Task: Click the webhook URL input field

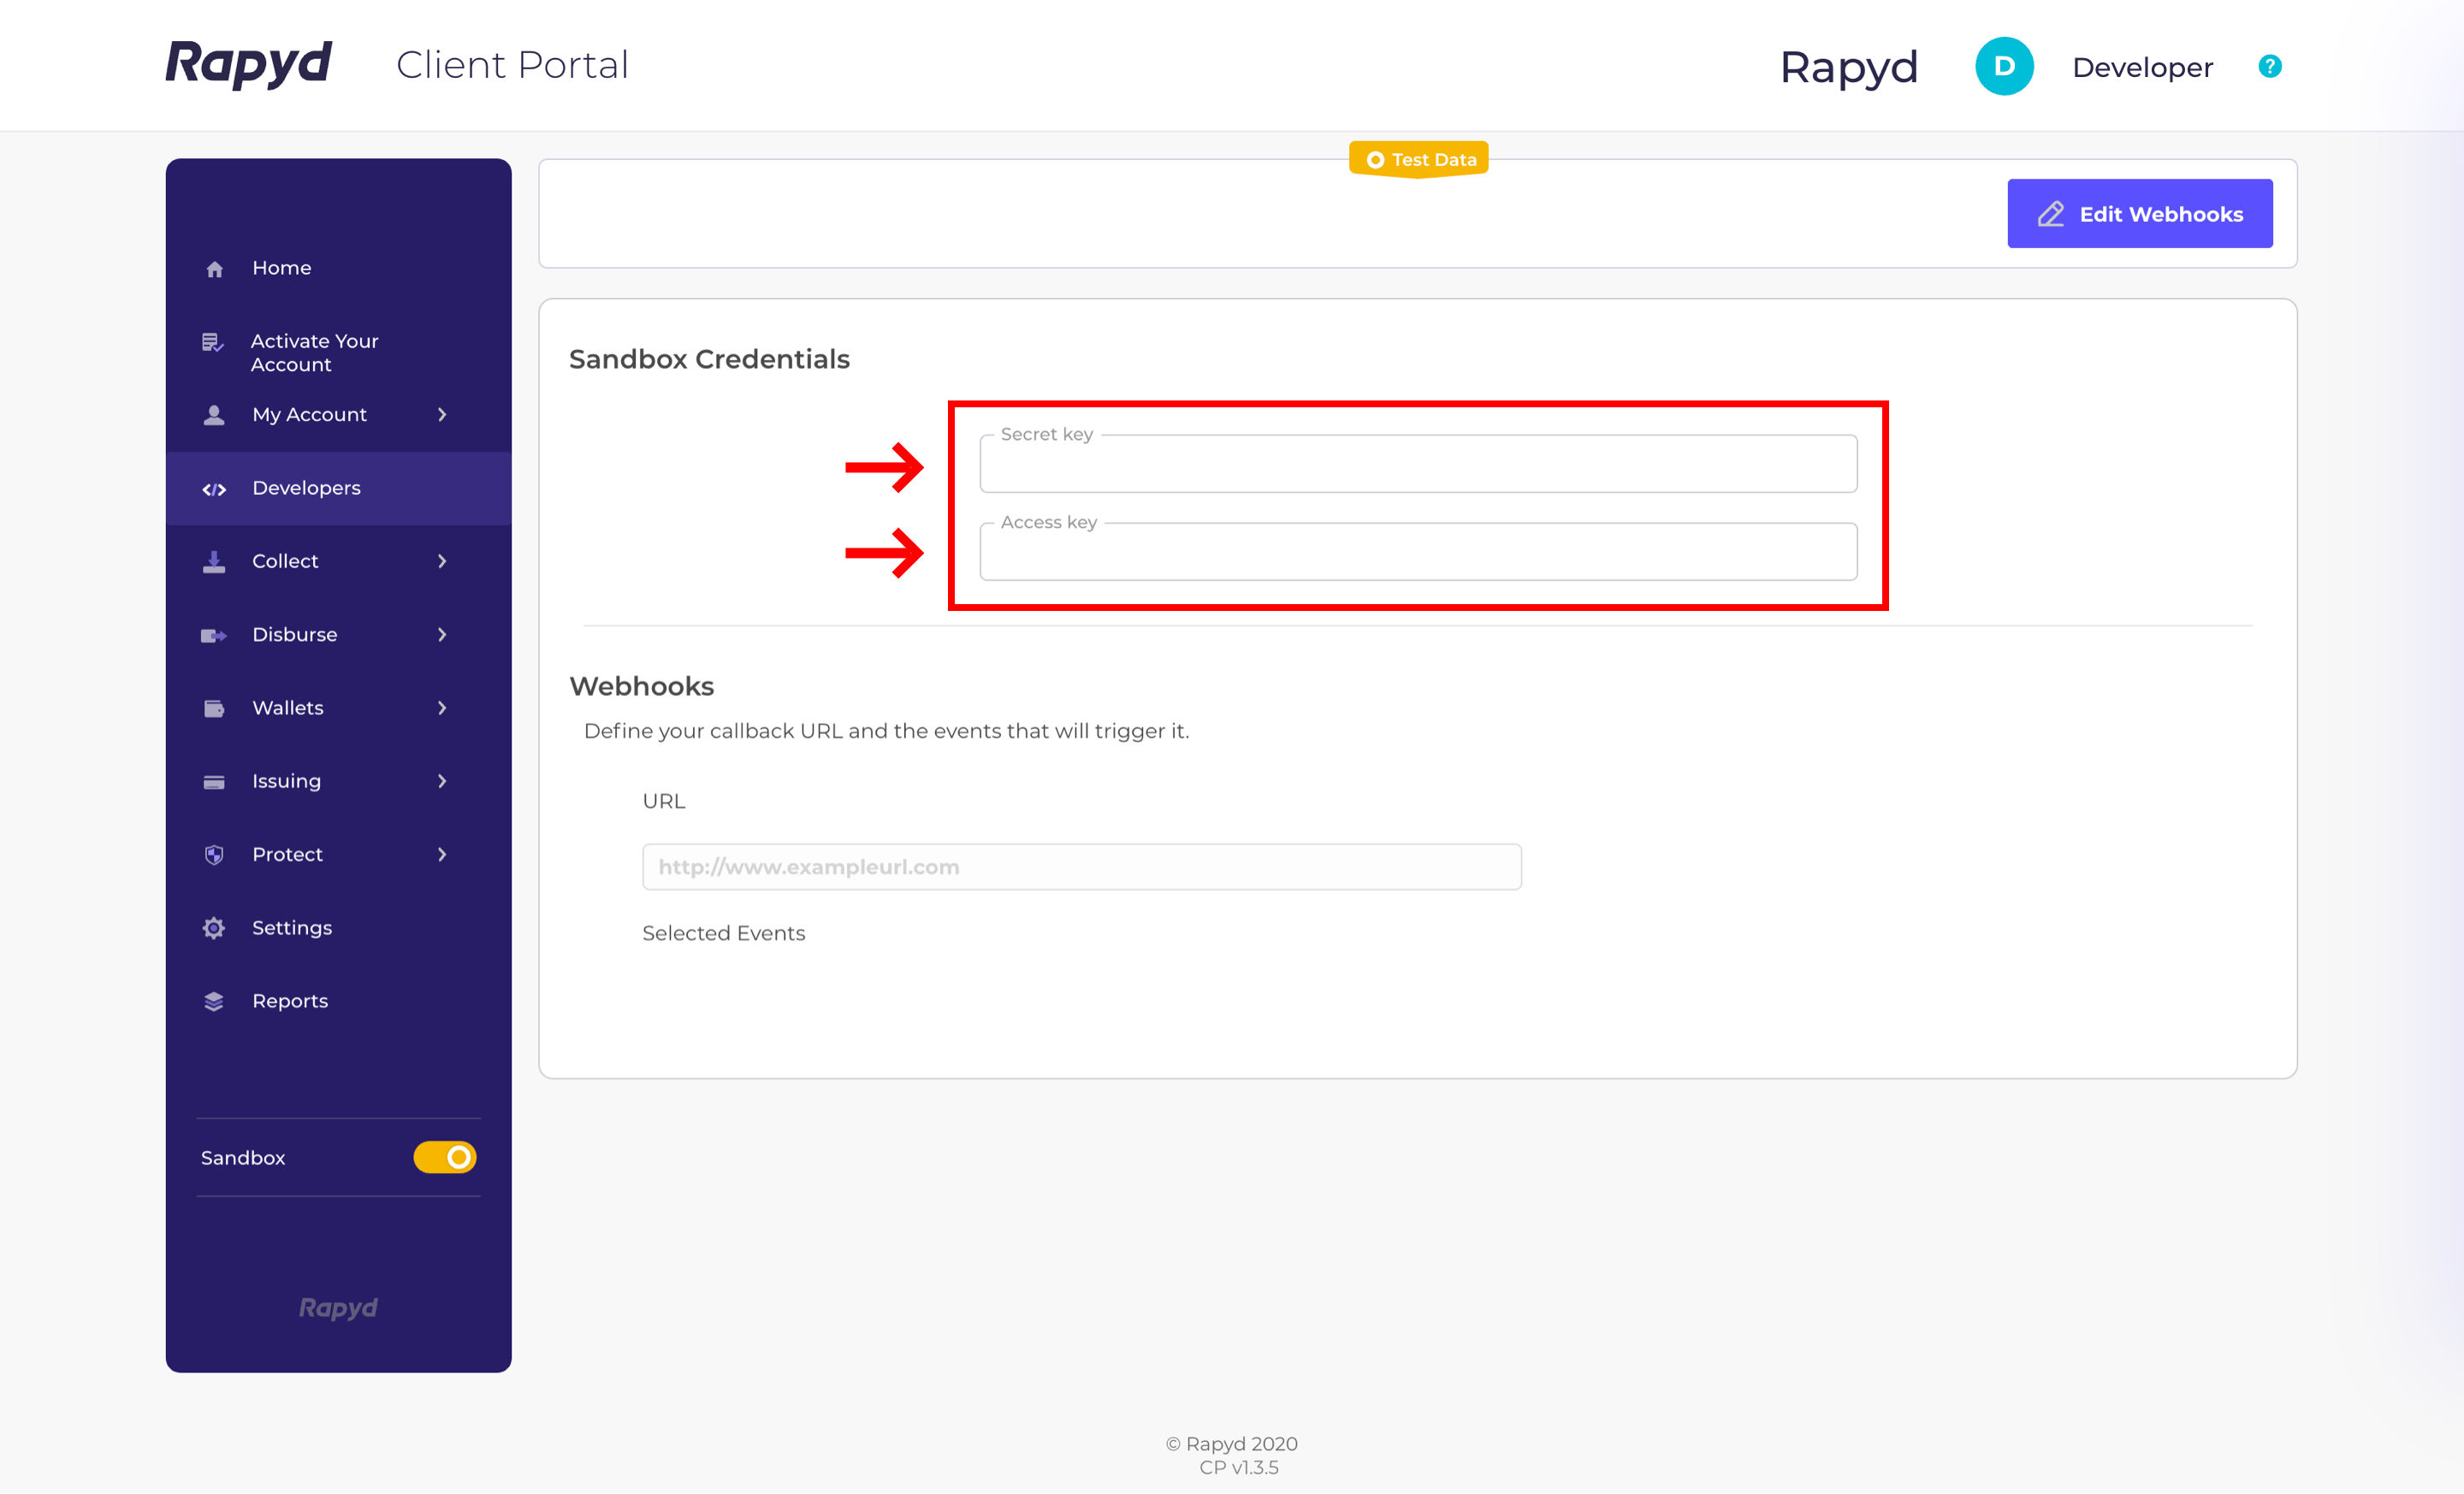Action: tap(1081, 867)
